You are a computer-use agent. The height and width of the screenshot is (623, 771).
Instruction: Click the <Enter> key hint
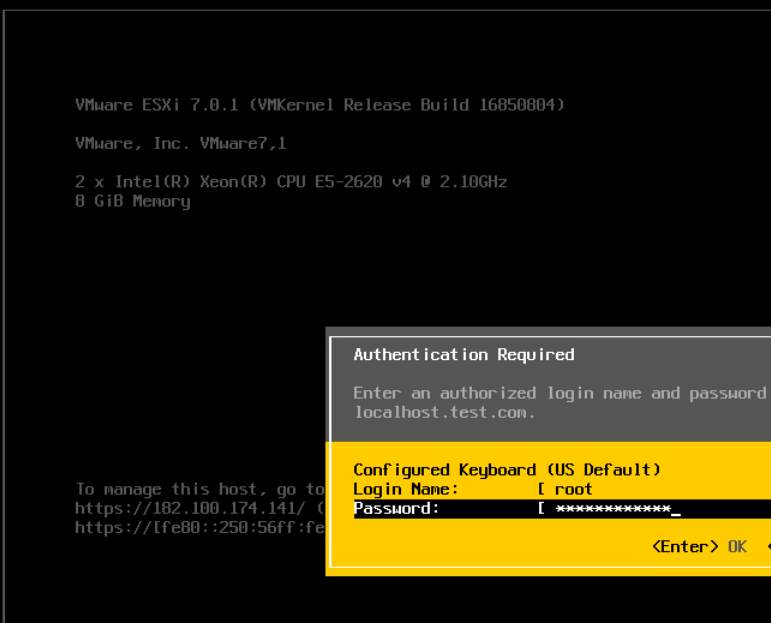[685, 546]
